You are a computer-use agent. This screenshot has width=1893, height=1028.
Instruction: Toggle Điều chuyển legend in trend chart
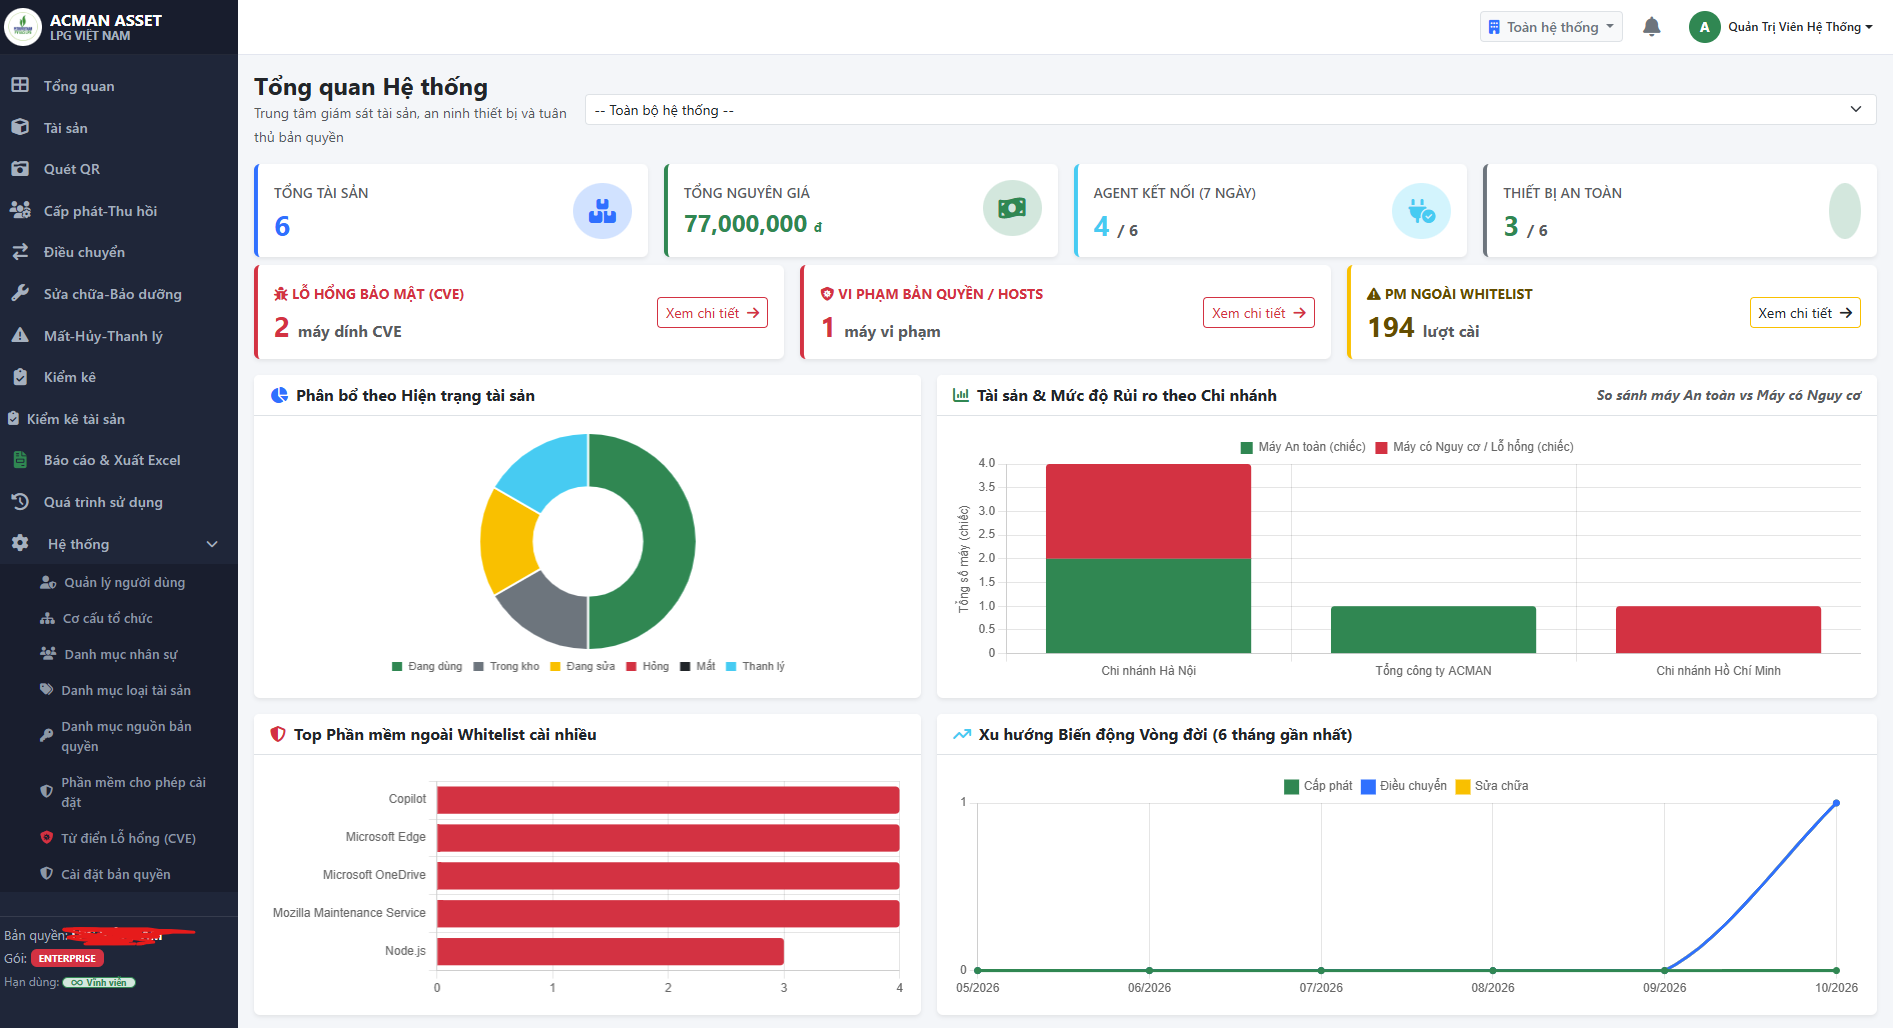click(x=1404, y=786)
